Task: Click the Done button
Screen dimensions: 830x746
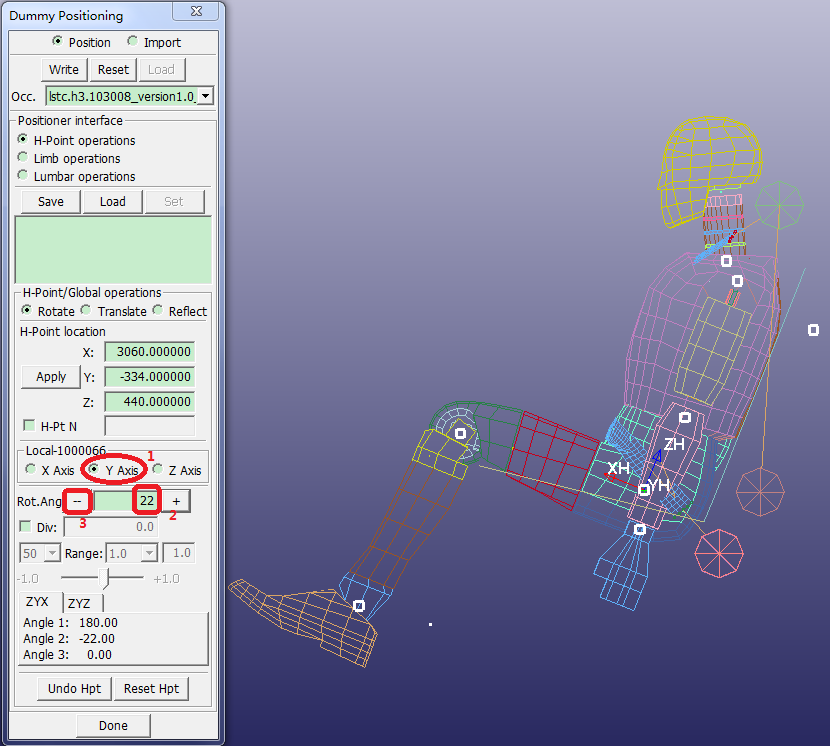Action: (113, 726)
